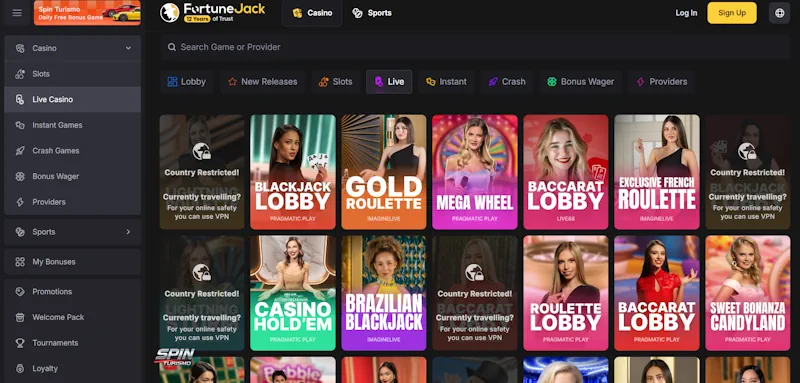The width and height of the screenshot is (800, 383).
Task: Click the search magnifier icon
Action: tap(172, 47)
